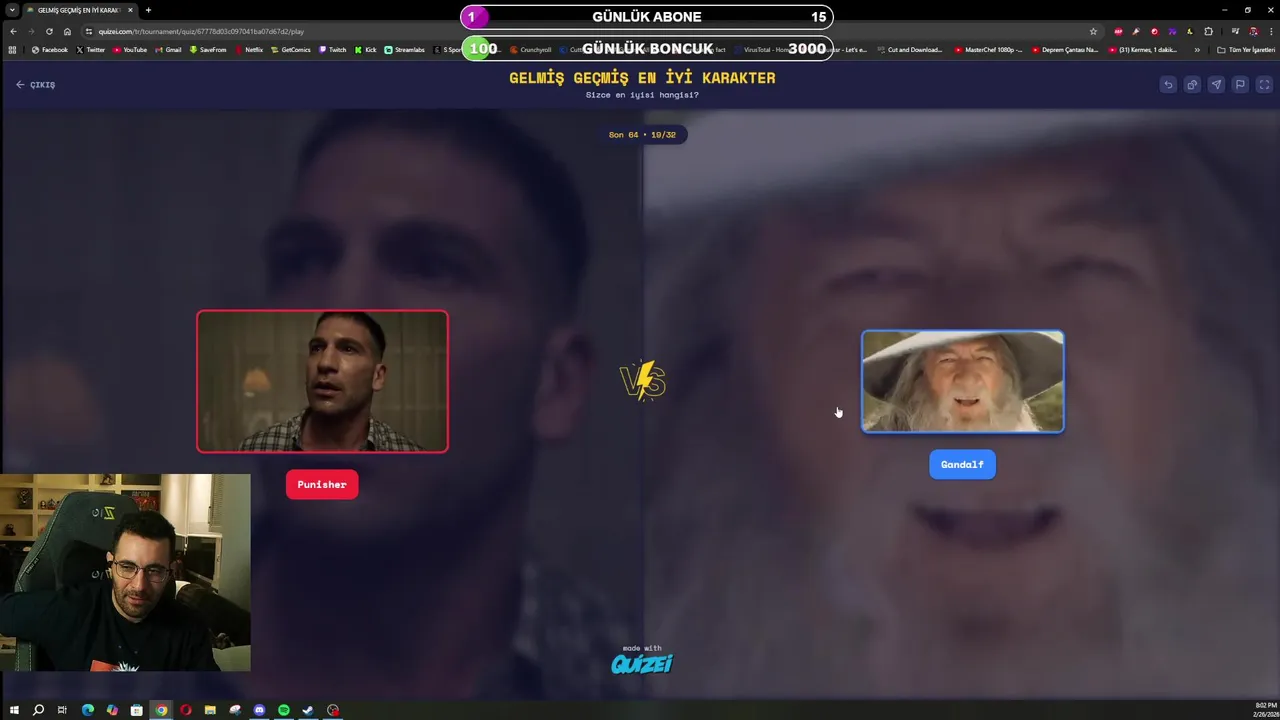The image size is (1280, 720).
Task: Open Microsoft Store from the taskbar
Action: [x=137, y=710]
